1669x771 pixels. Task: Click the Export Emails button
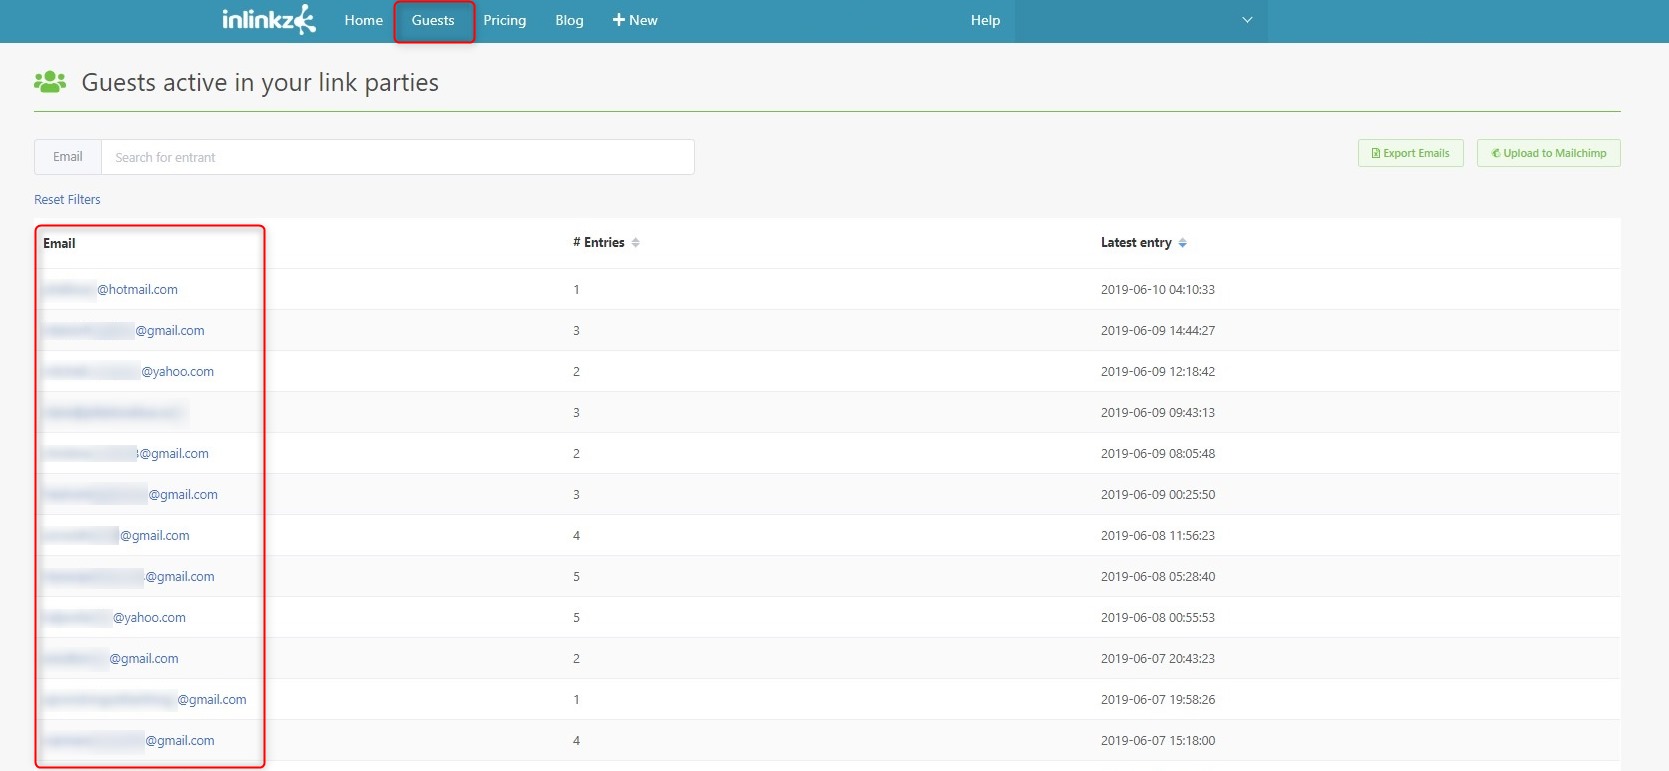pyautogui.click(x=1411, y=153)
